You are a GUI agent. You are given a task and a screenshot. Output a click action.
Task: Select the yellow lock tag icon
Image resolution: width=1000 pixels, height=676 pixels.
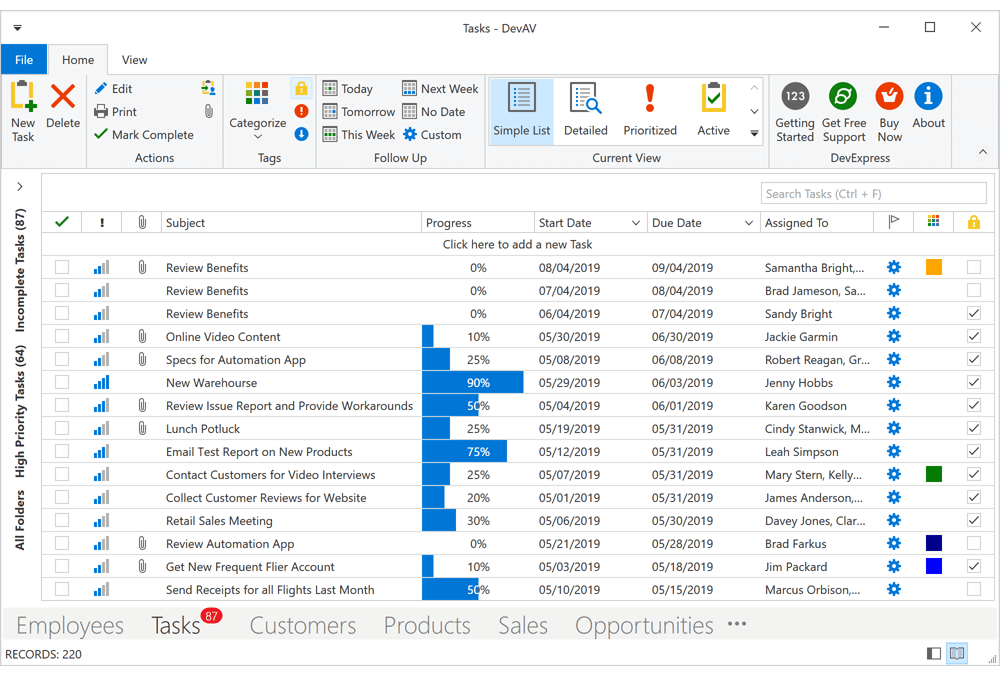(301, 88)
